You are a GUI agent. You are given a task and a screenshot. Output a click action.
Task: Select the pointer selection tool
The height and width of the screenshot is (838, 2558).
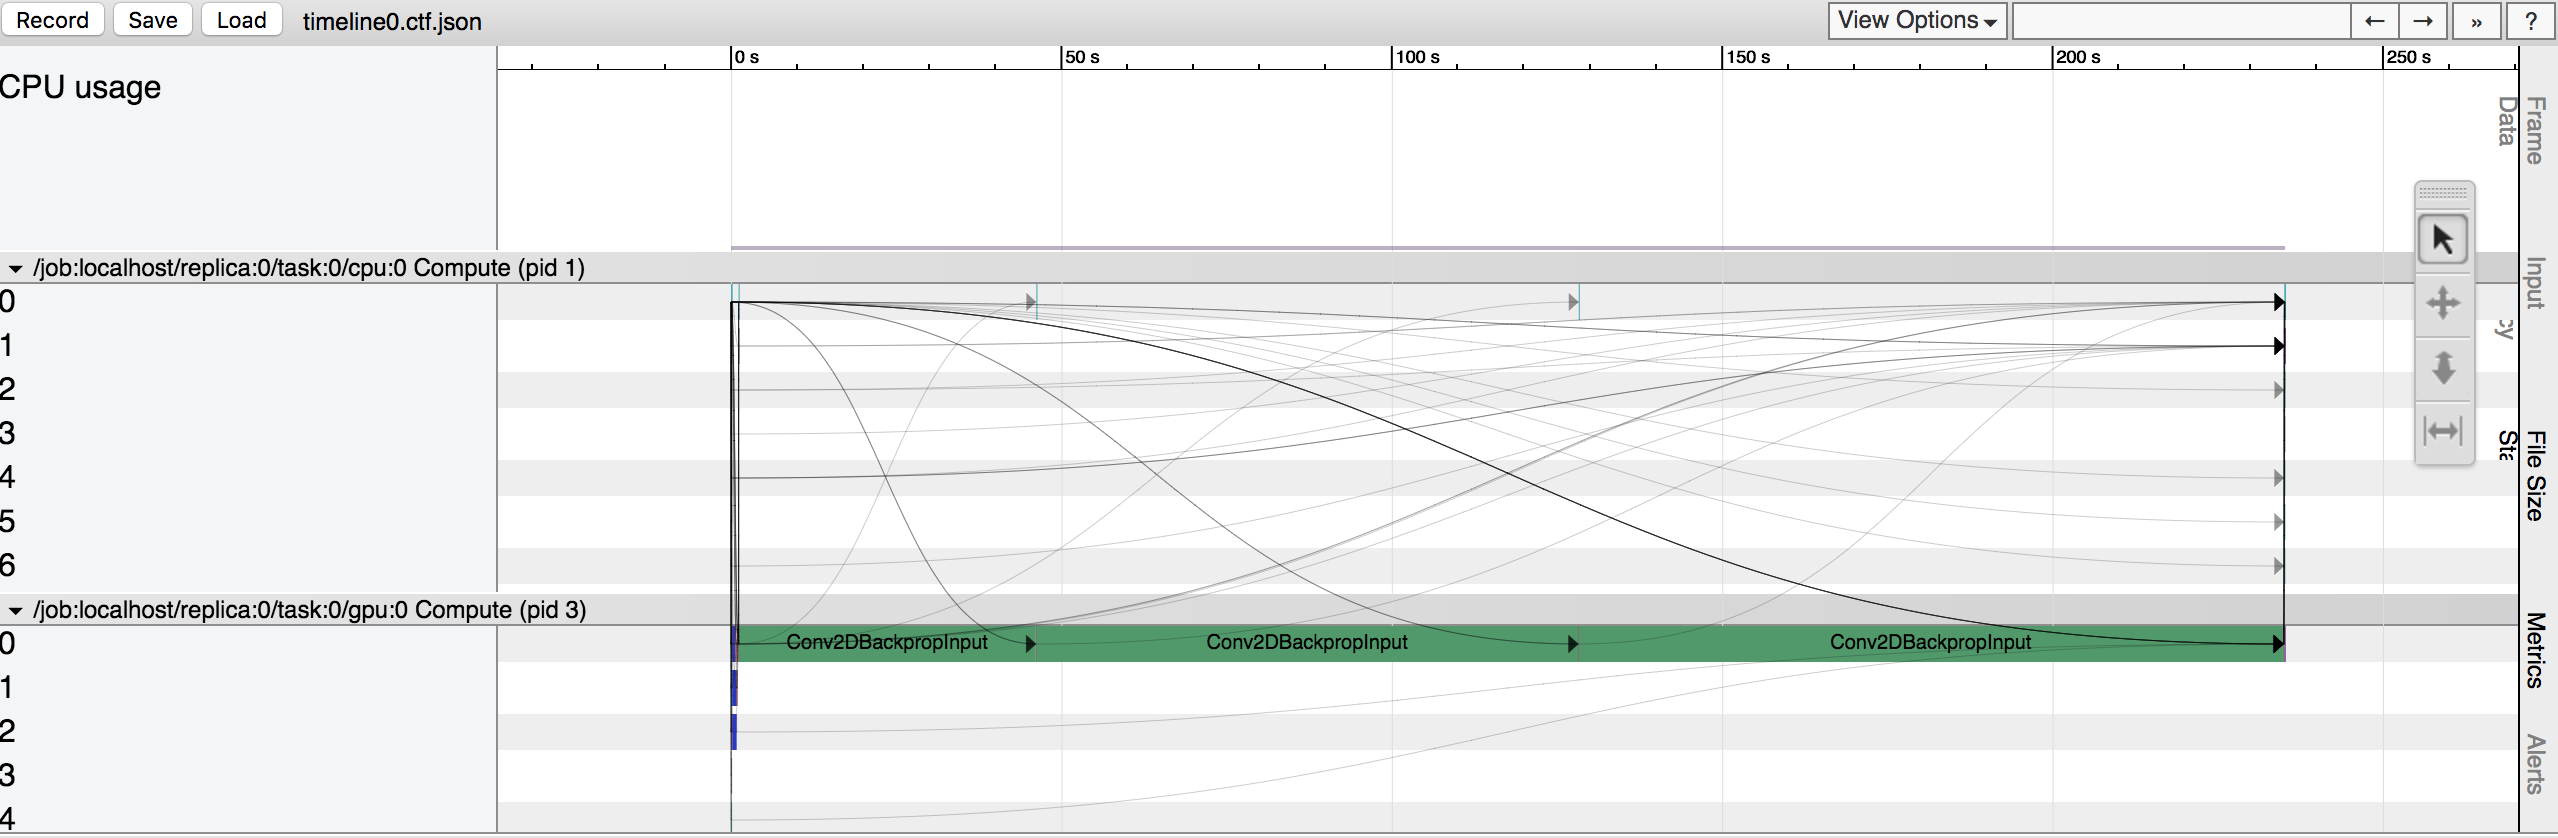coord(2442,240)
